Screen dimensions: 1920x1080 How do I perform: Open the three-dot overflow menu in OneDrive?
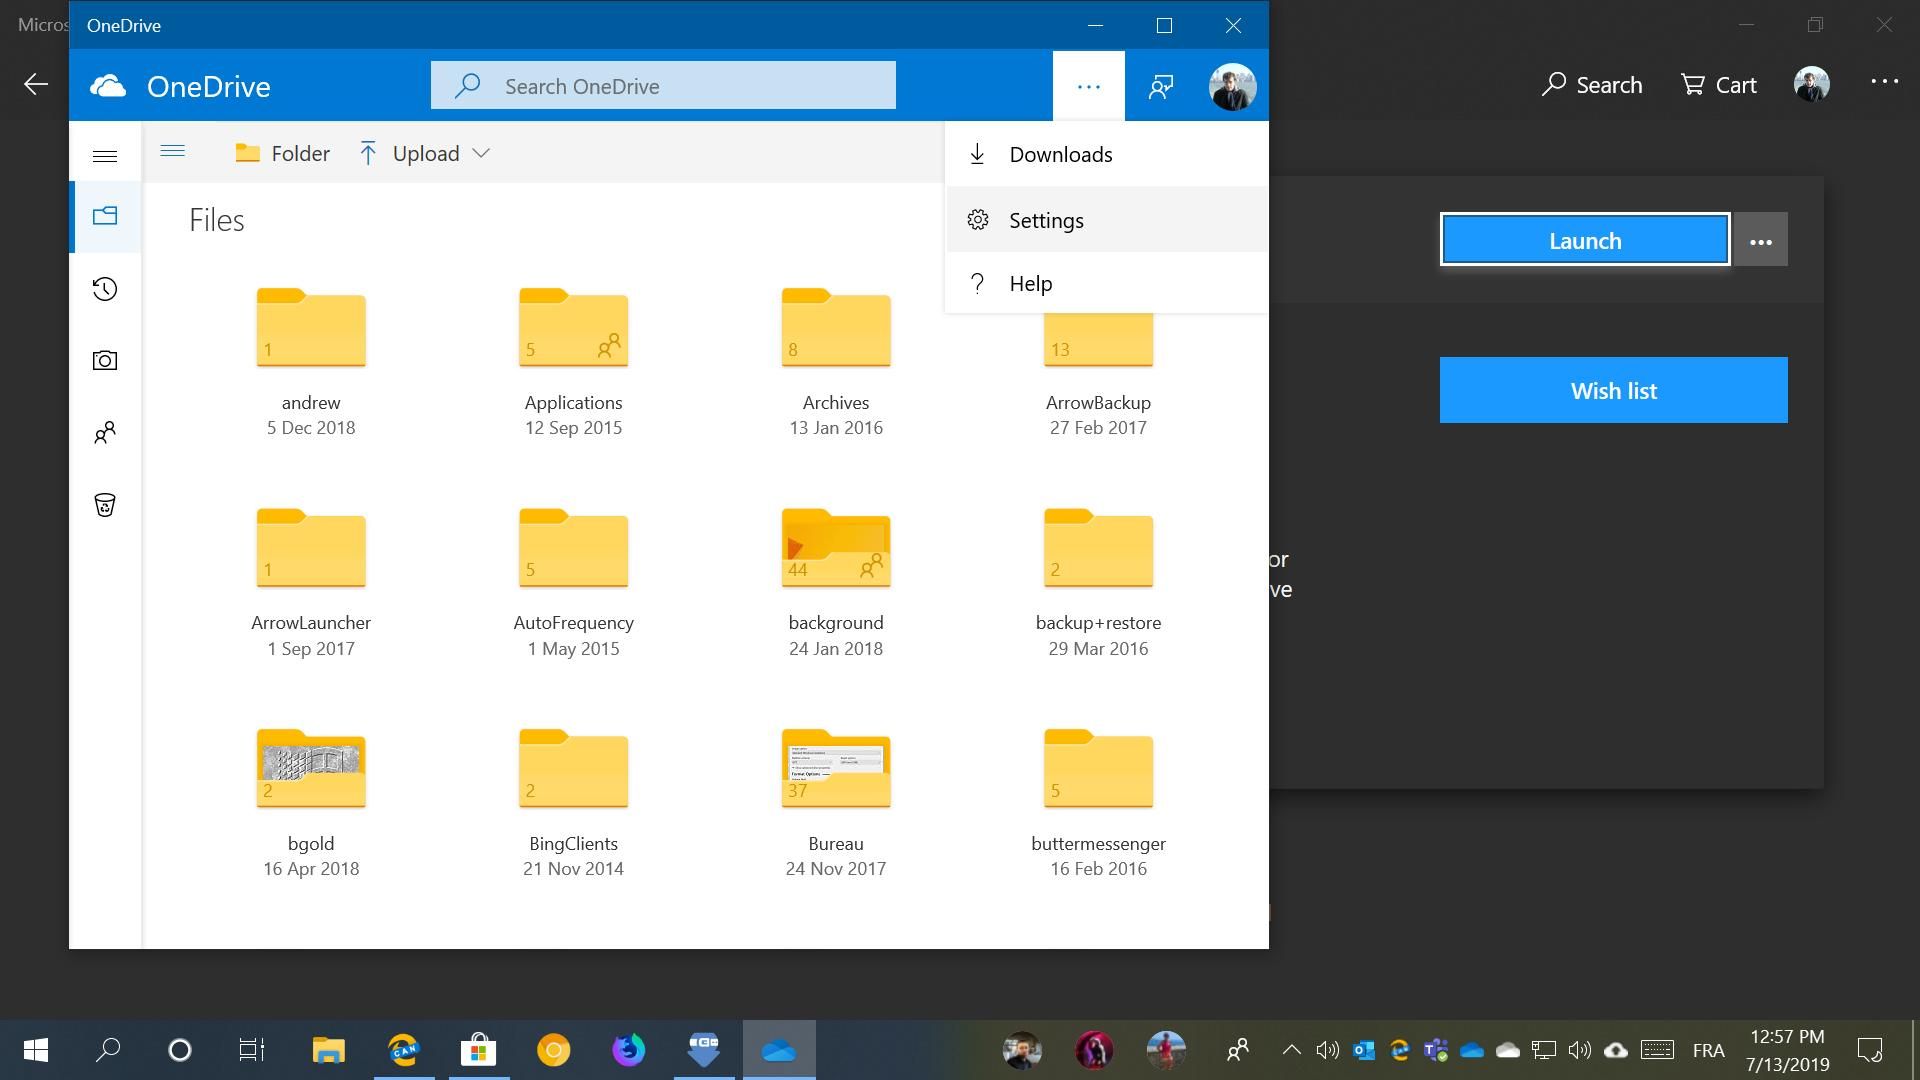pos(1087,86)
